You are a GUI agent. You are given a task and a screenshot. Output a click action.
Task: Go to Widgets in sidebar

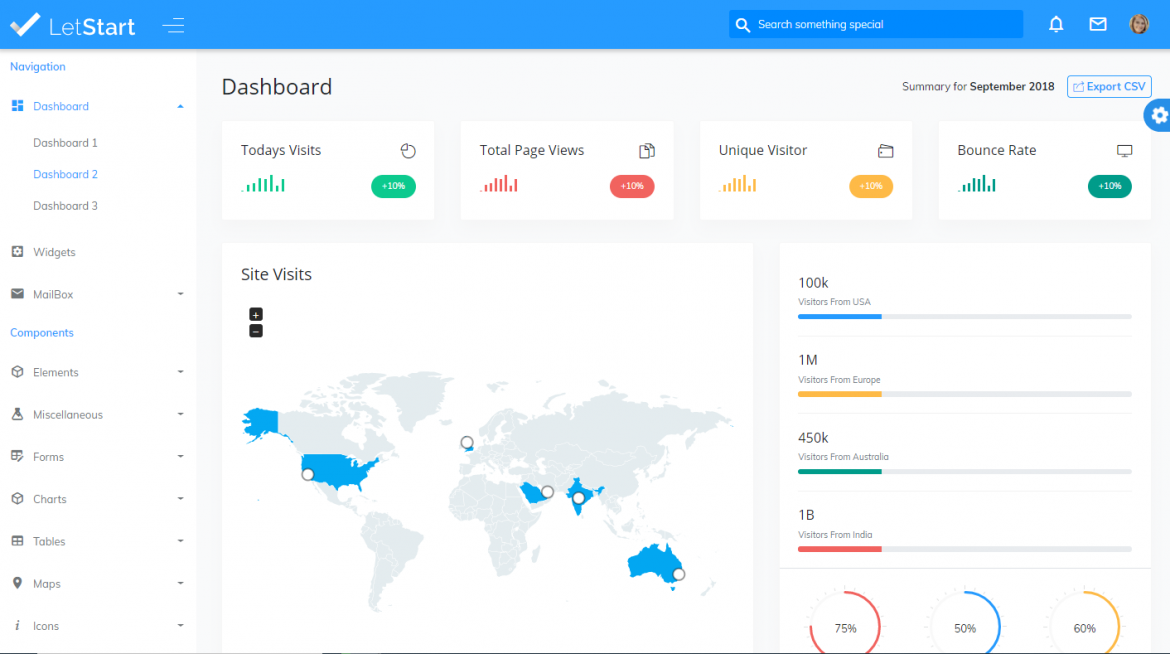click(54, 252)
